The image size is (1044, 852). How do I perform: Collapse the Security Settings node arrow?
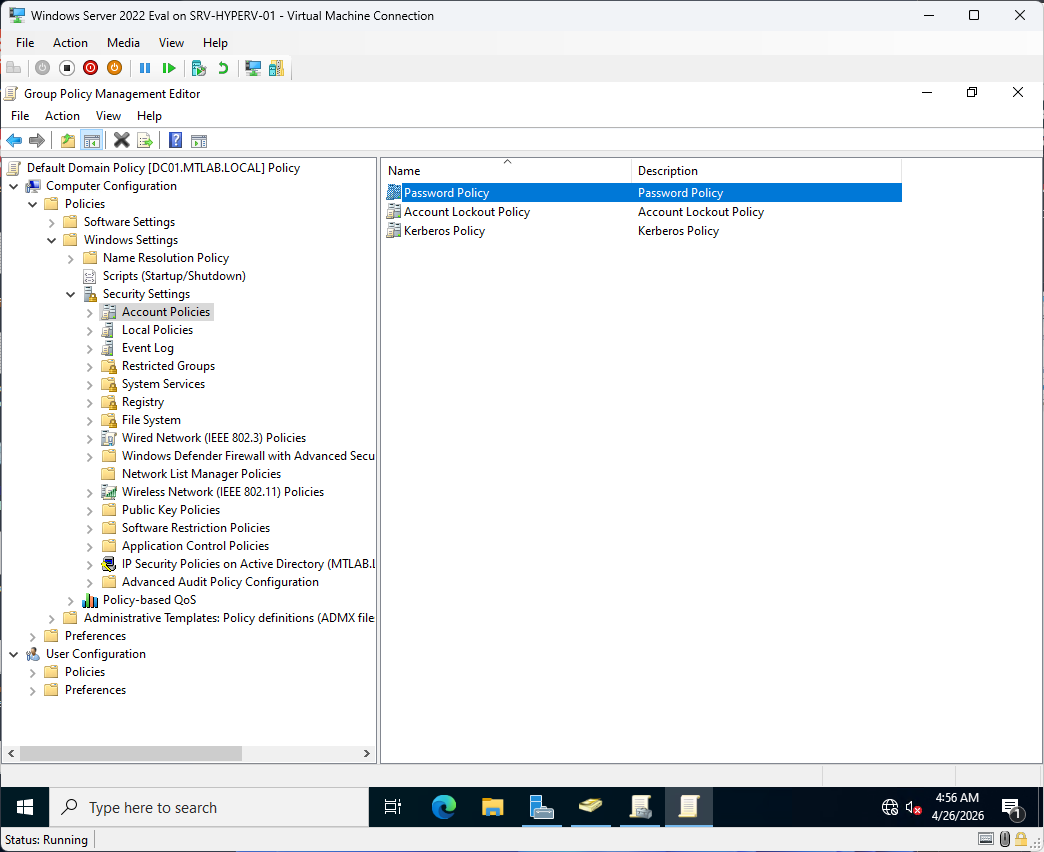click(70, 294)
